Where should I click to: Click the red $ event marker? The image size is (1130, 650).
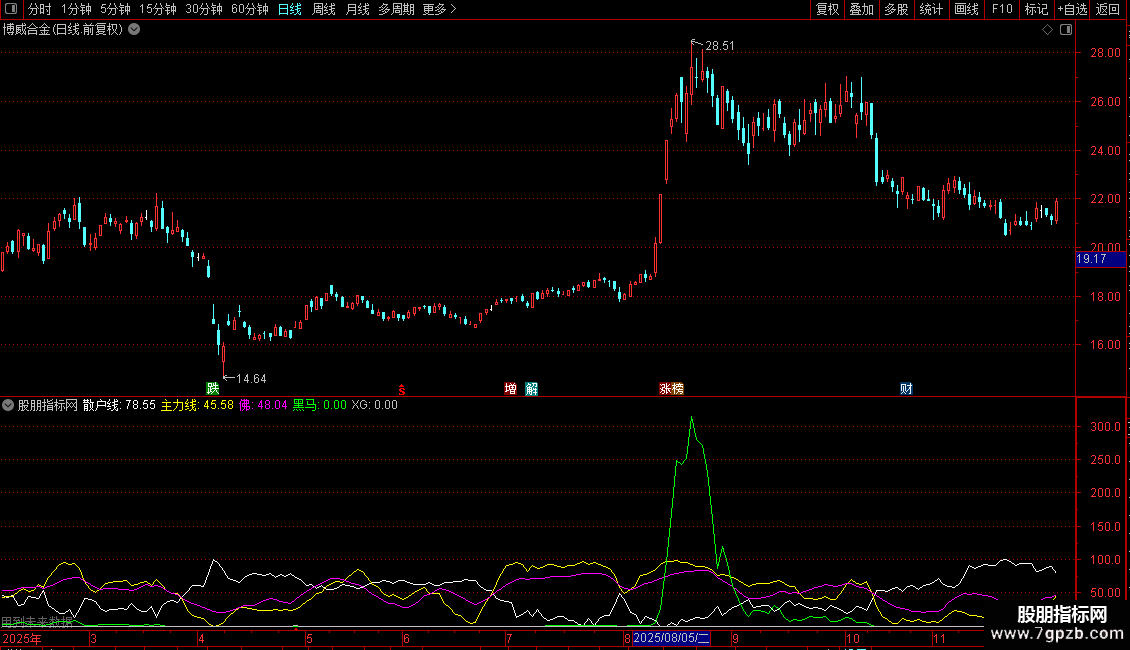401,390
